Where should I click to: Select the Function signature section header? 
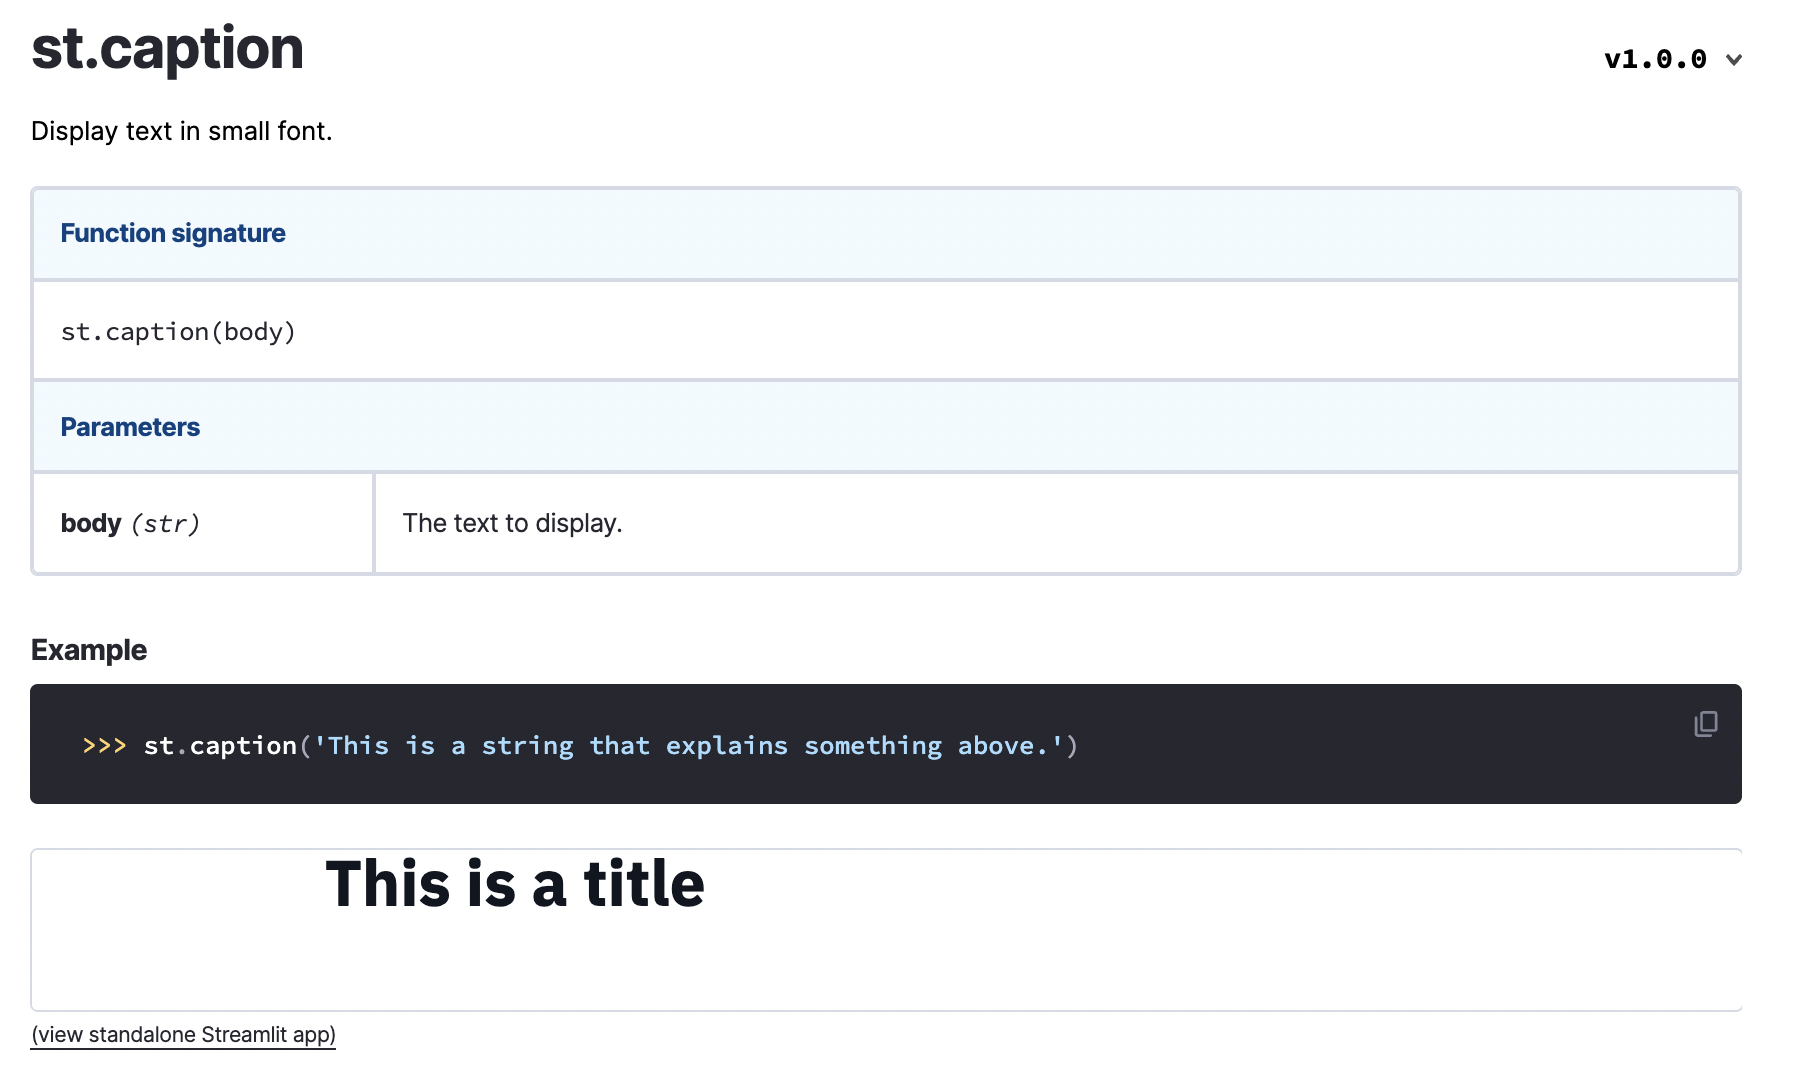coord(173,232)
